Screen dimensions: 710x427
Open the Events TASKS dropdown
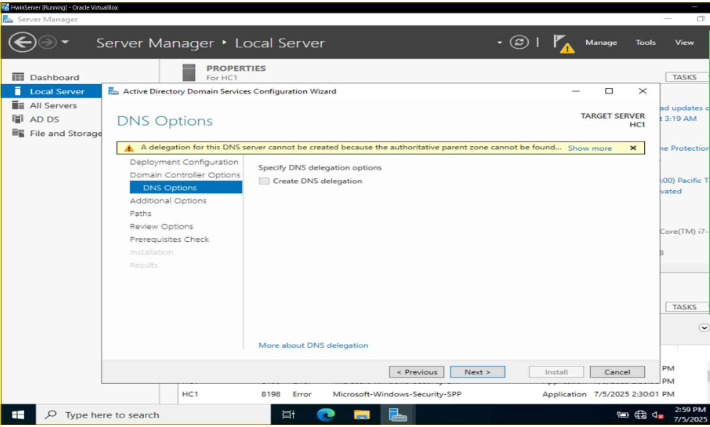(x=687, y=307)
